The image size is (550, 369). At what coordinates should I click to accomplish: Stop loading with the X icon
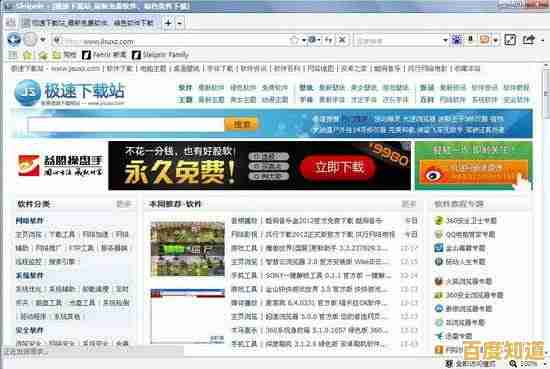coord(342,40)
